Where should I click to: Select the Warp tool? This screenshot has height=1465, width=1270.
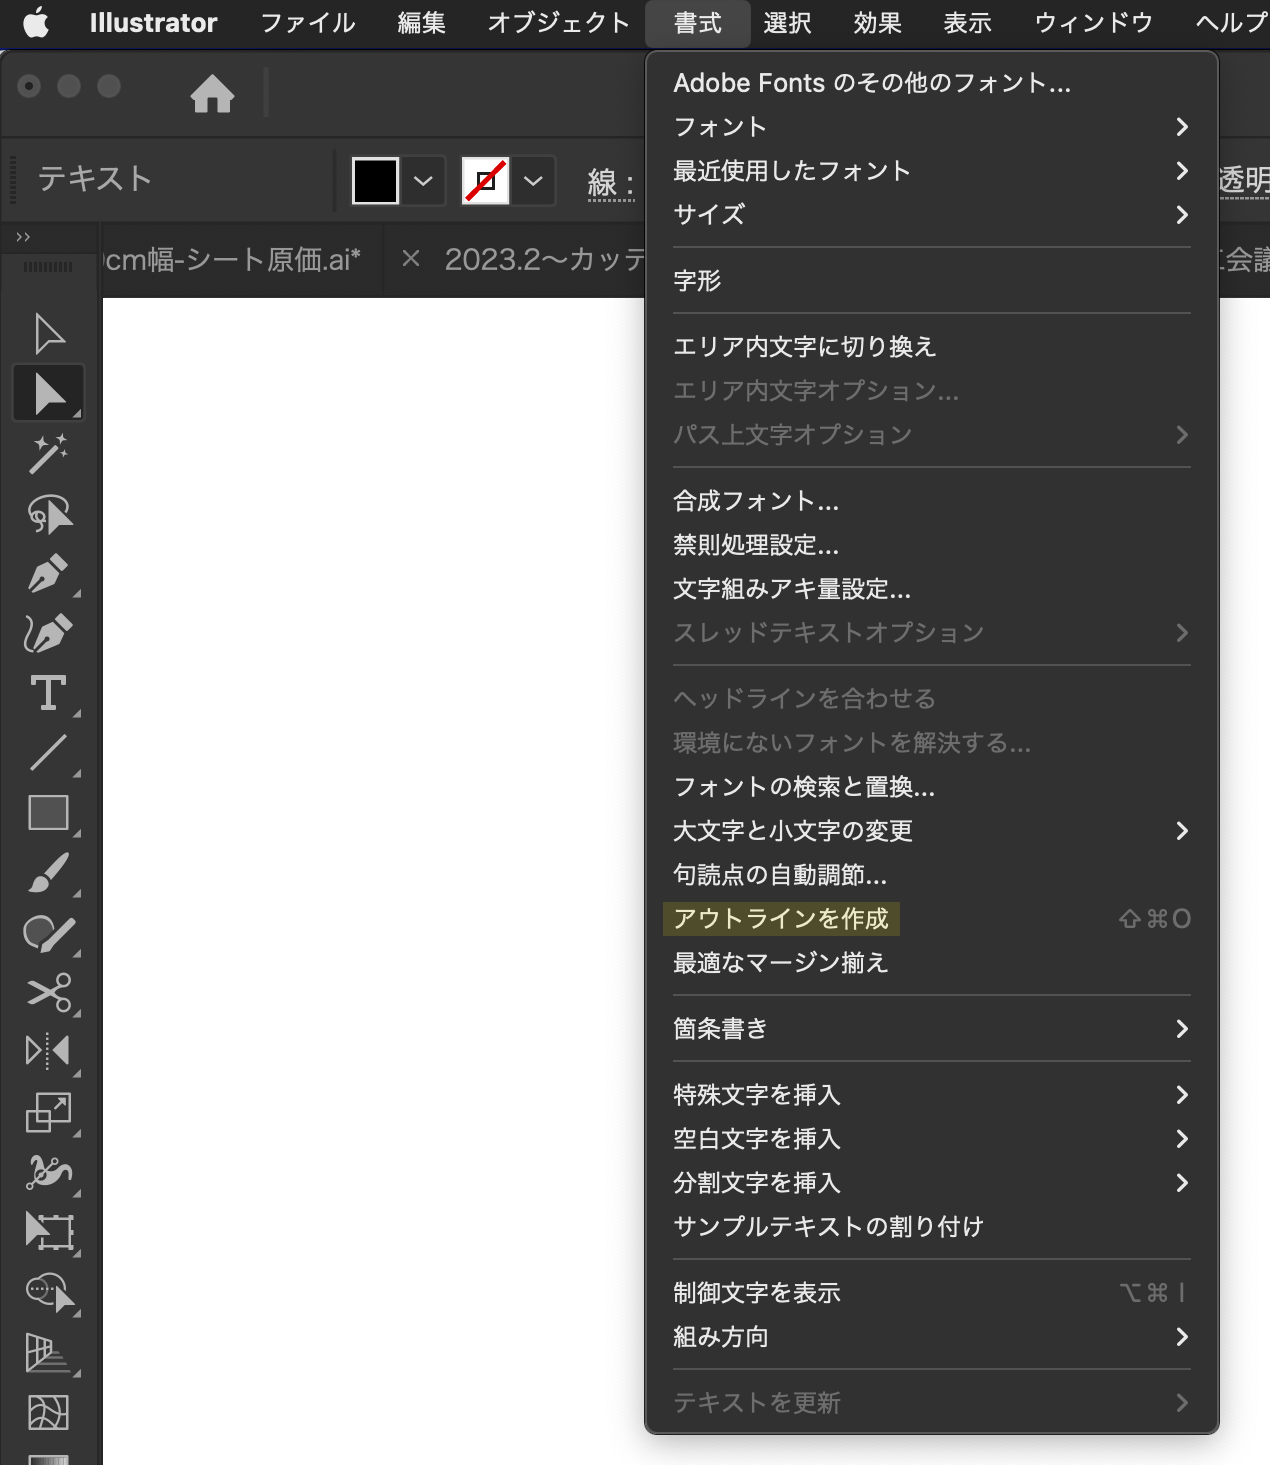pyautogui.click(x=48, y=1172)
